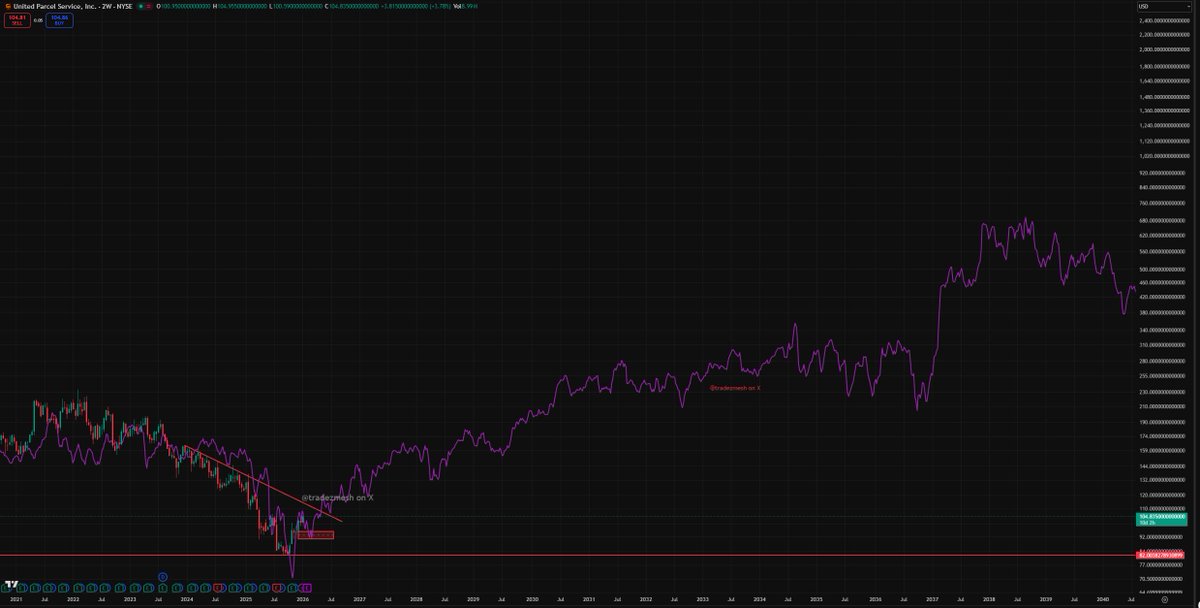Screen dimensions: 1200x608
Task: Select the purple earnings marker at 2026
Action: (x=306, y=587)
